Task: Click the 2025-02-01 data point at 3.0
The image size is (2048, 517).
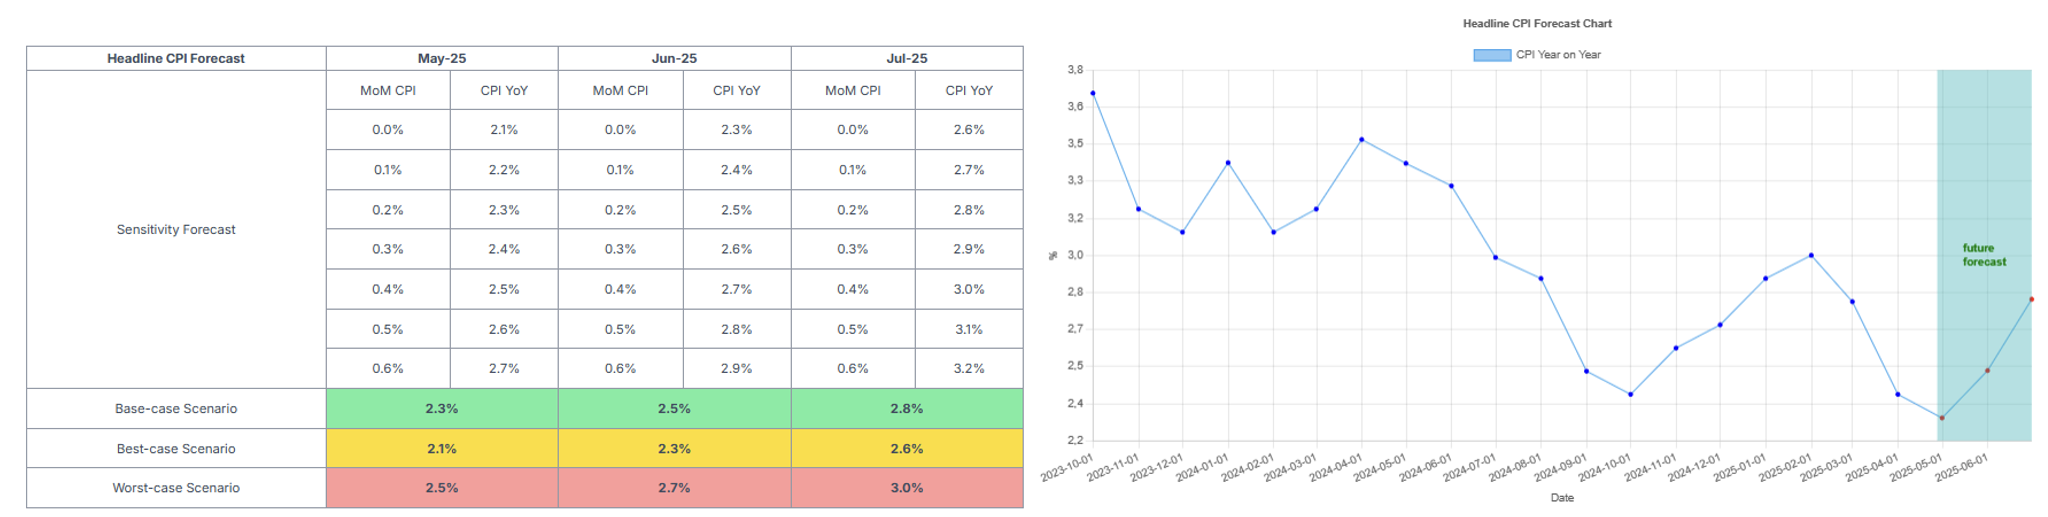Action: tap(1811, 255)
